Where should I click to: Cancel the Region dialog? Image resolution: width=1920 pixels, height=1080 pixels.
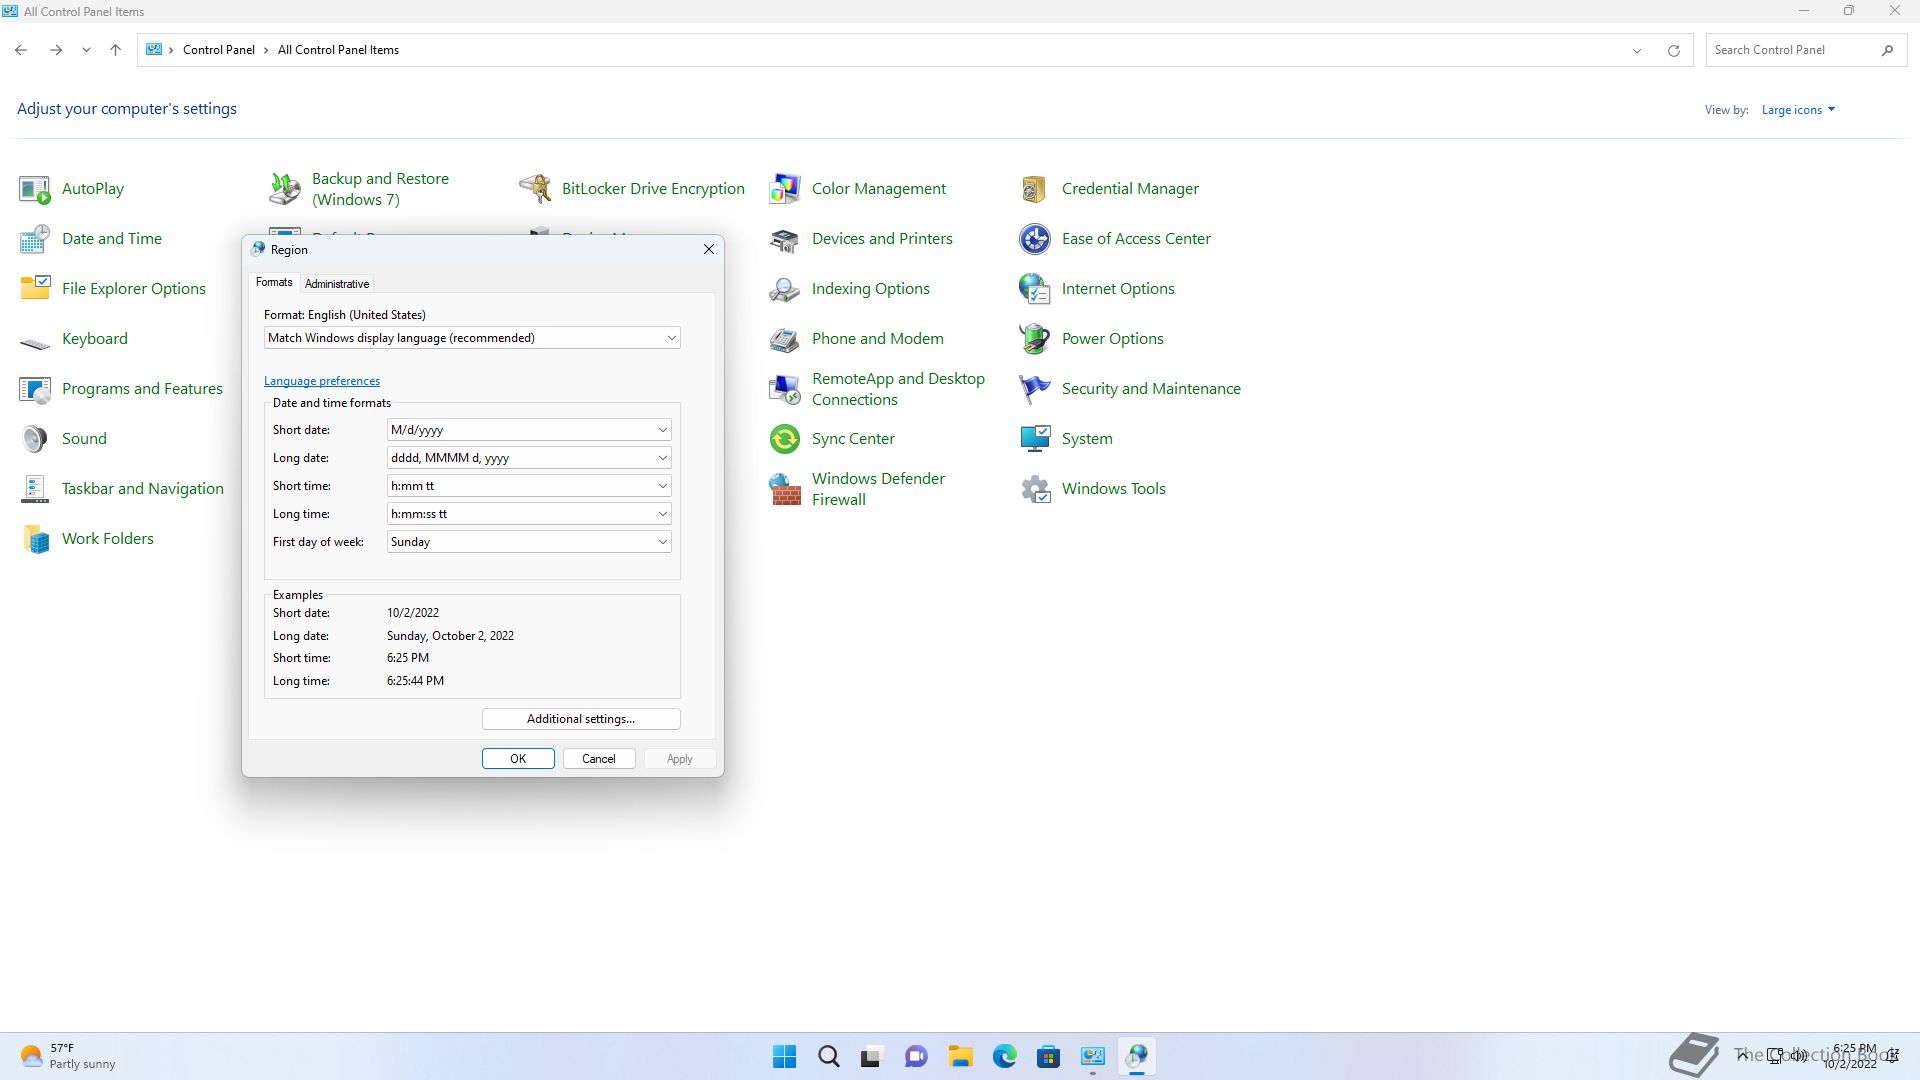(599, 759)
